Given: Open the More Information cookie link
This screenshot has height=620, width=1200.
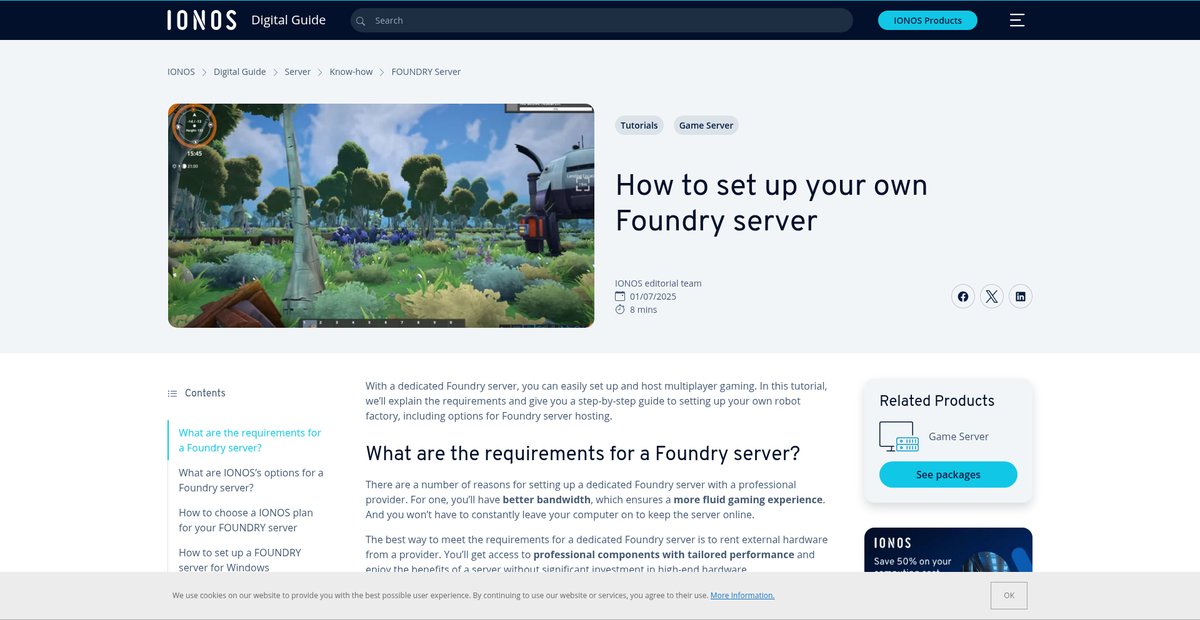Looking at the screenshot, I should point(742,596).
